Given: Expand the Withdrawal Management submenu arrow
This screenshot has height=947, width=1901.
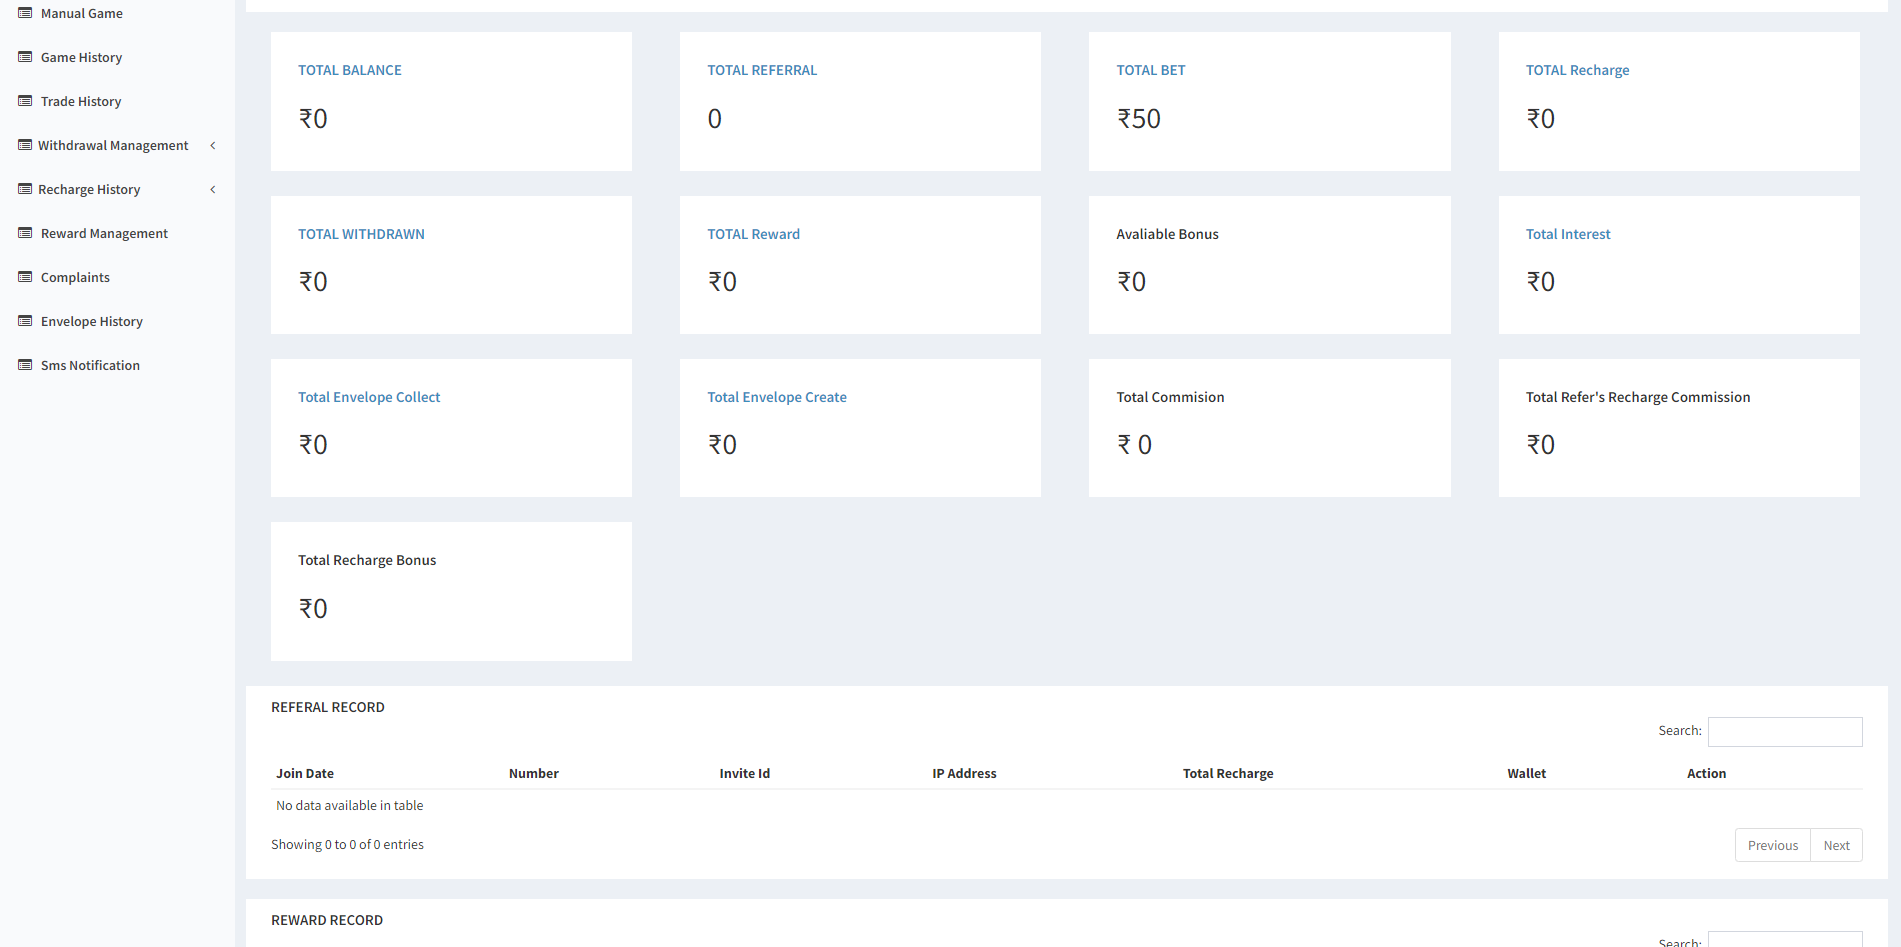Looking at the screenshot, I should [x=213, y=145].
